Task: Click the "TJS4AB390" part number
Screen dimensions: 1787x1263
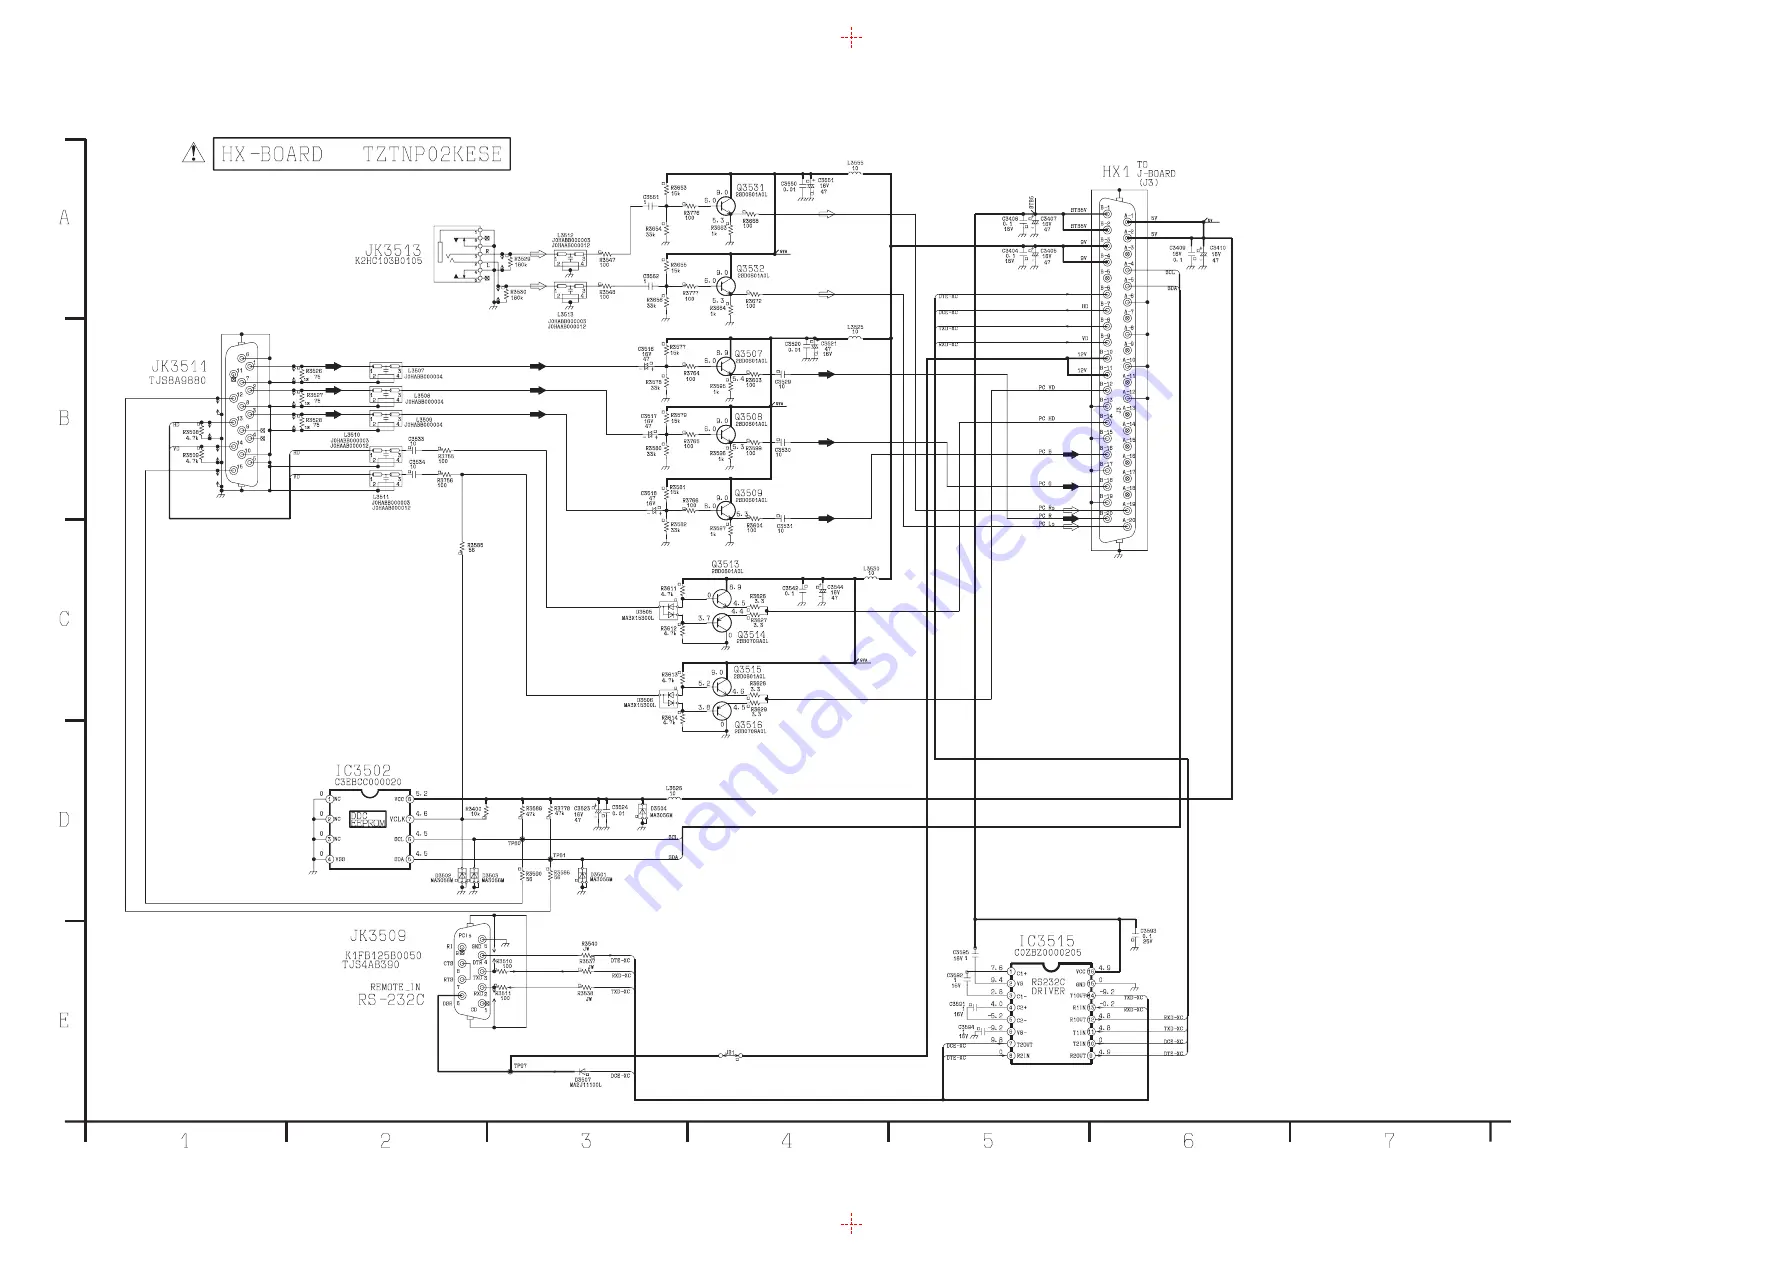Action: 371,965
